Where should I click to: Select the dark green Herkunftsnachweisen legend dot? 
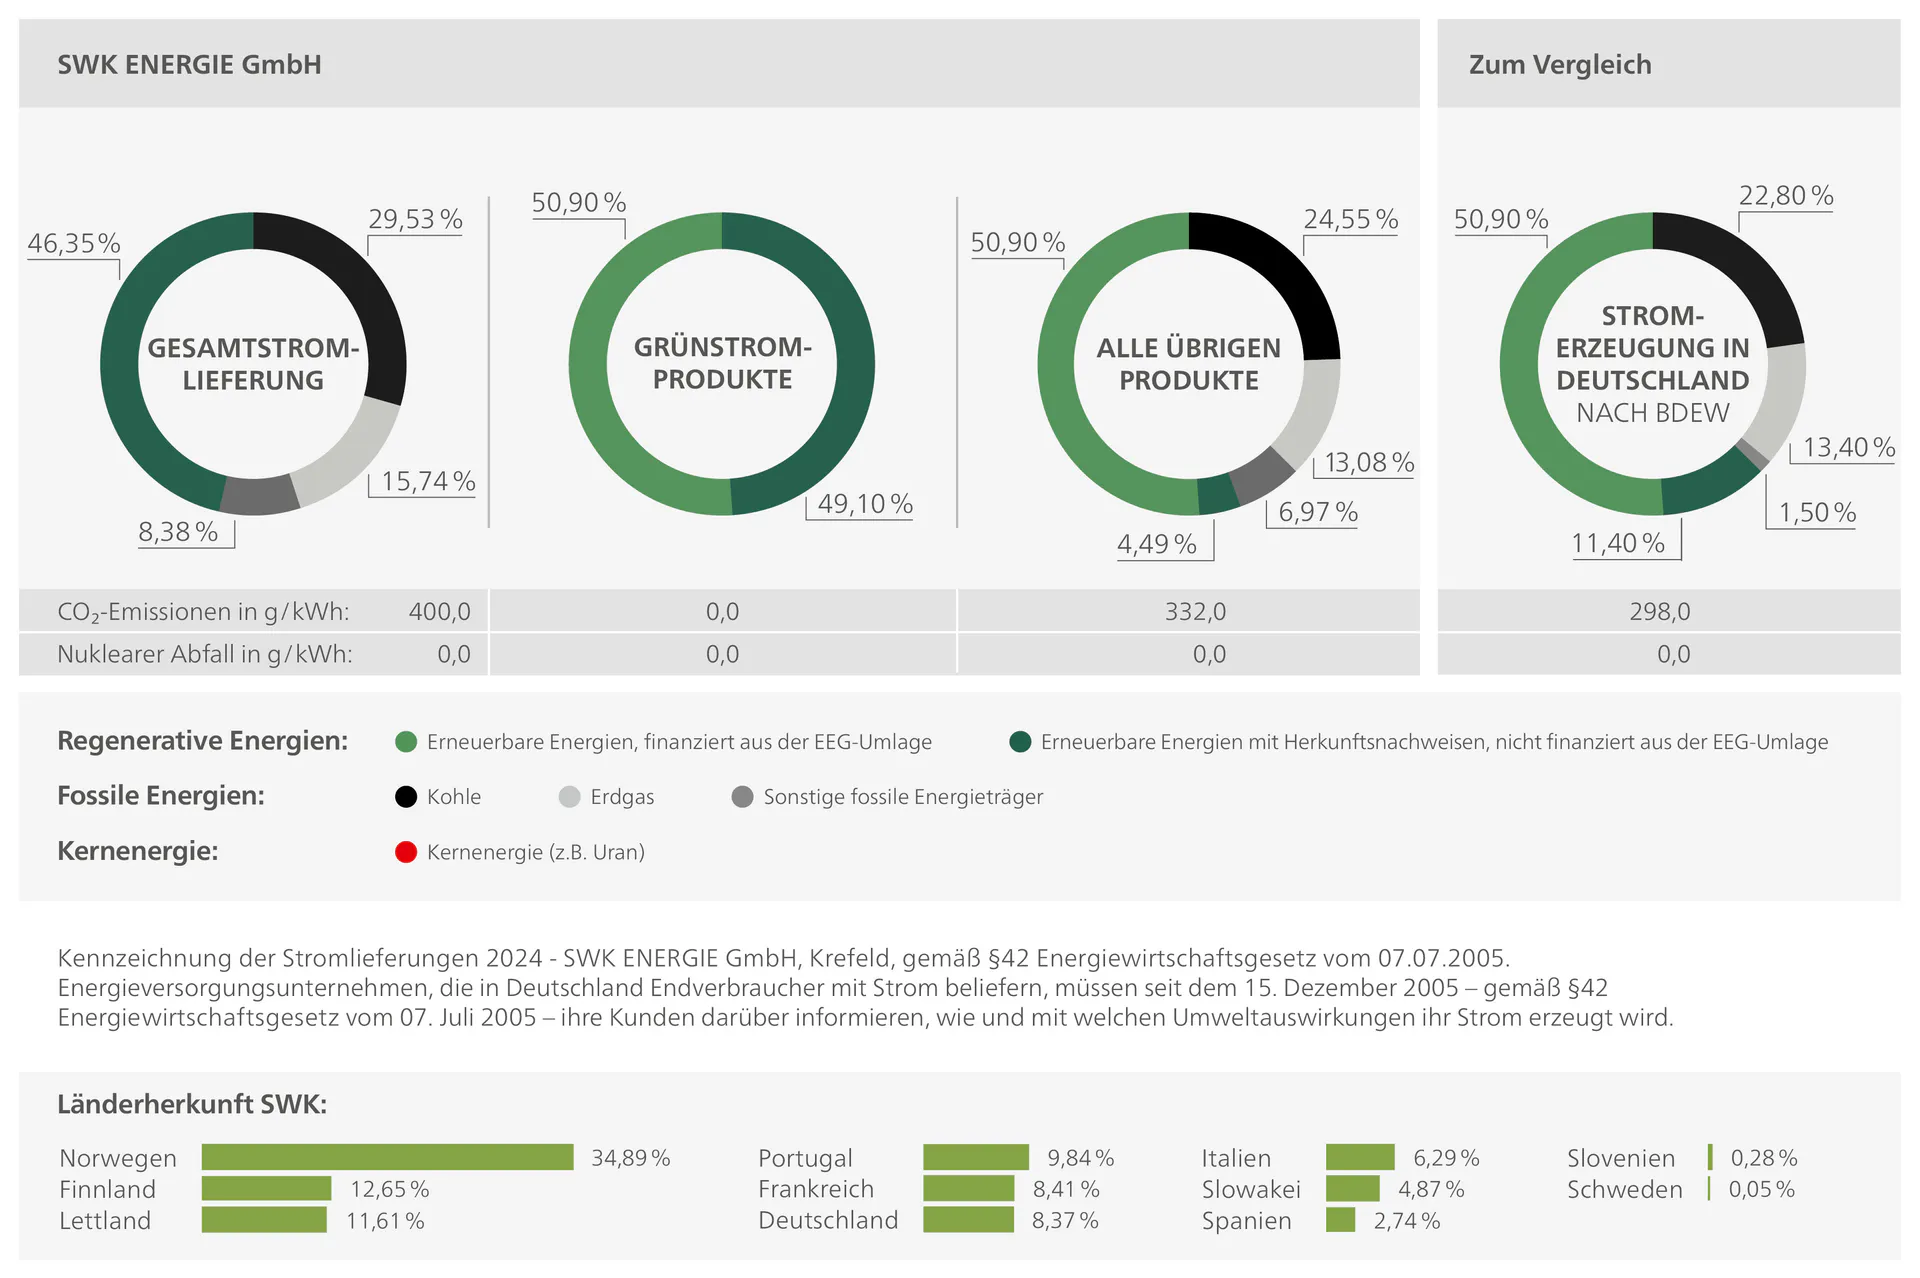pyautogui.click(x=1020, y=742)
